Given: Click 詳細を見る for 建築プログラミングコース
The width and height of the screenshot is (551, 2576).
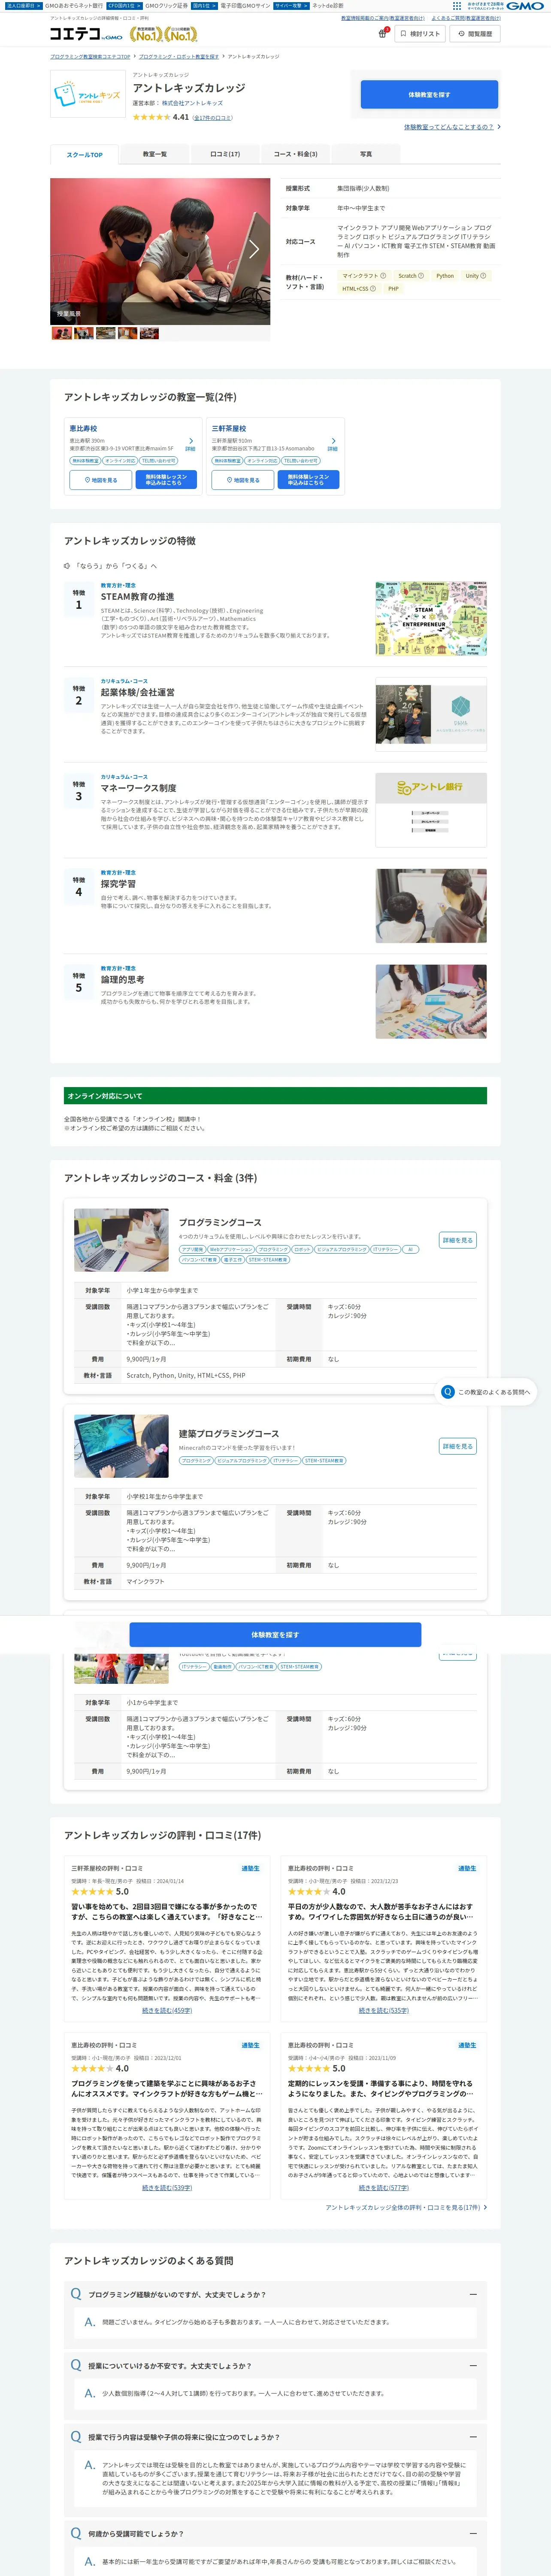Looking at the screenshot, I should (x=457, y=1446).
